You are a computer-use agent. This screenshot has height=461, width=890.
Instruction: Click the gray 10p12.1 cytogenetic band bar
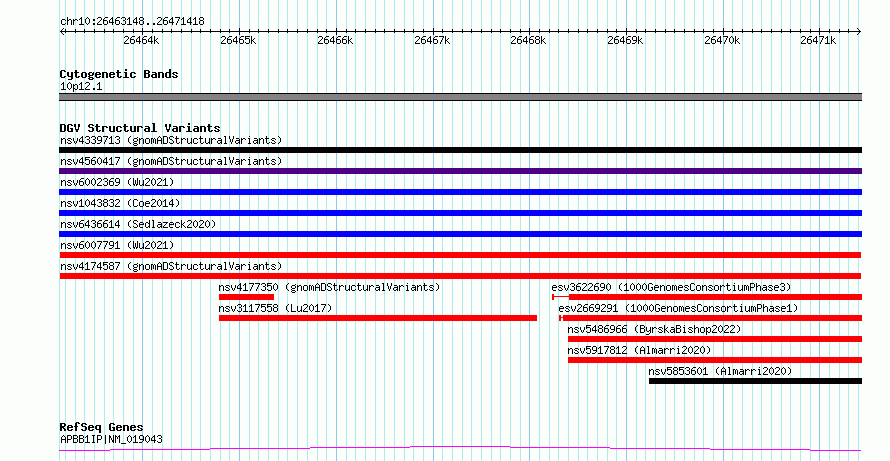pyautogui.click(x=460, y=97)
